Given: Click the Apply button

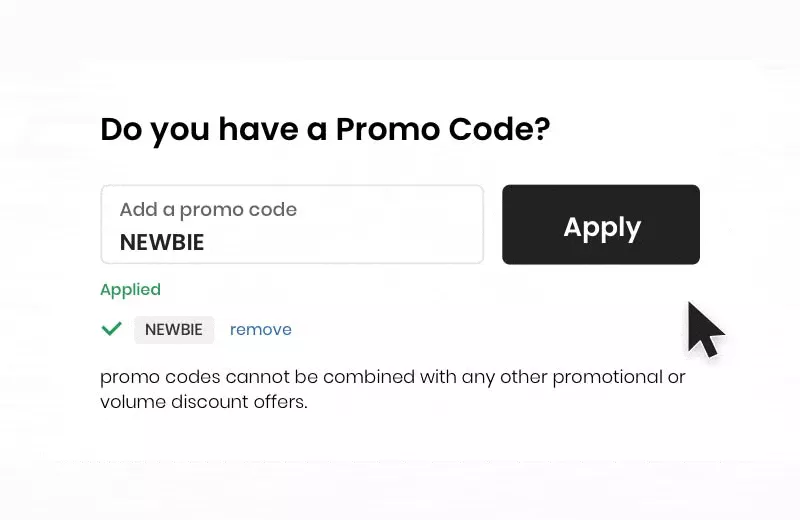Looking at the screenshot, I should pos(601,225).
